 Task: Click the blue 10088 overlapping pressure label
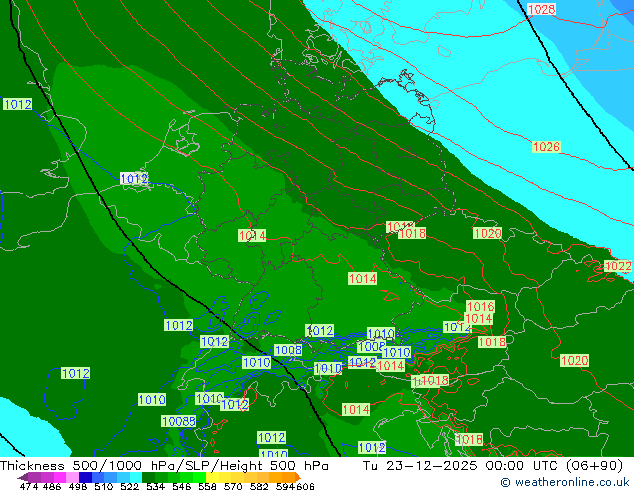click(x=179, y=421)
